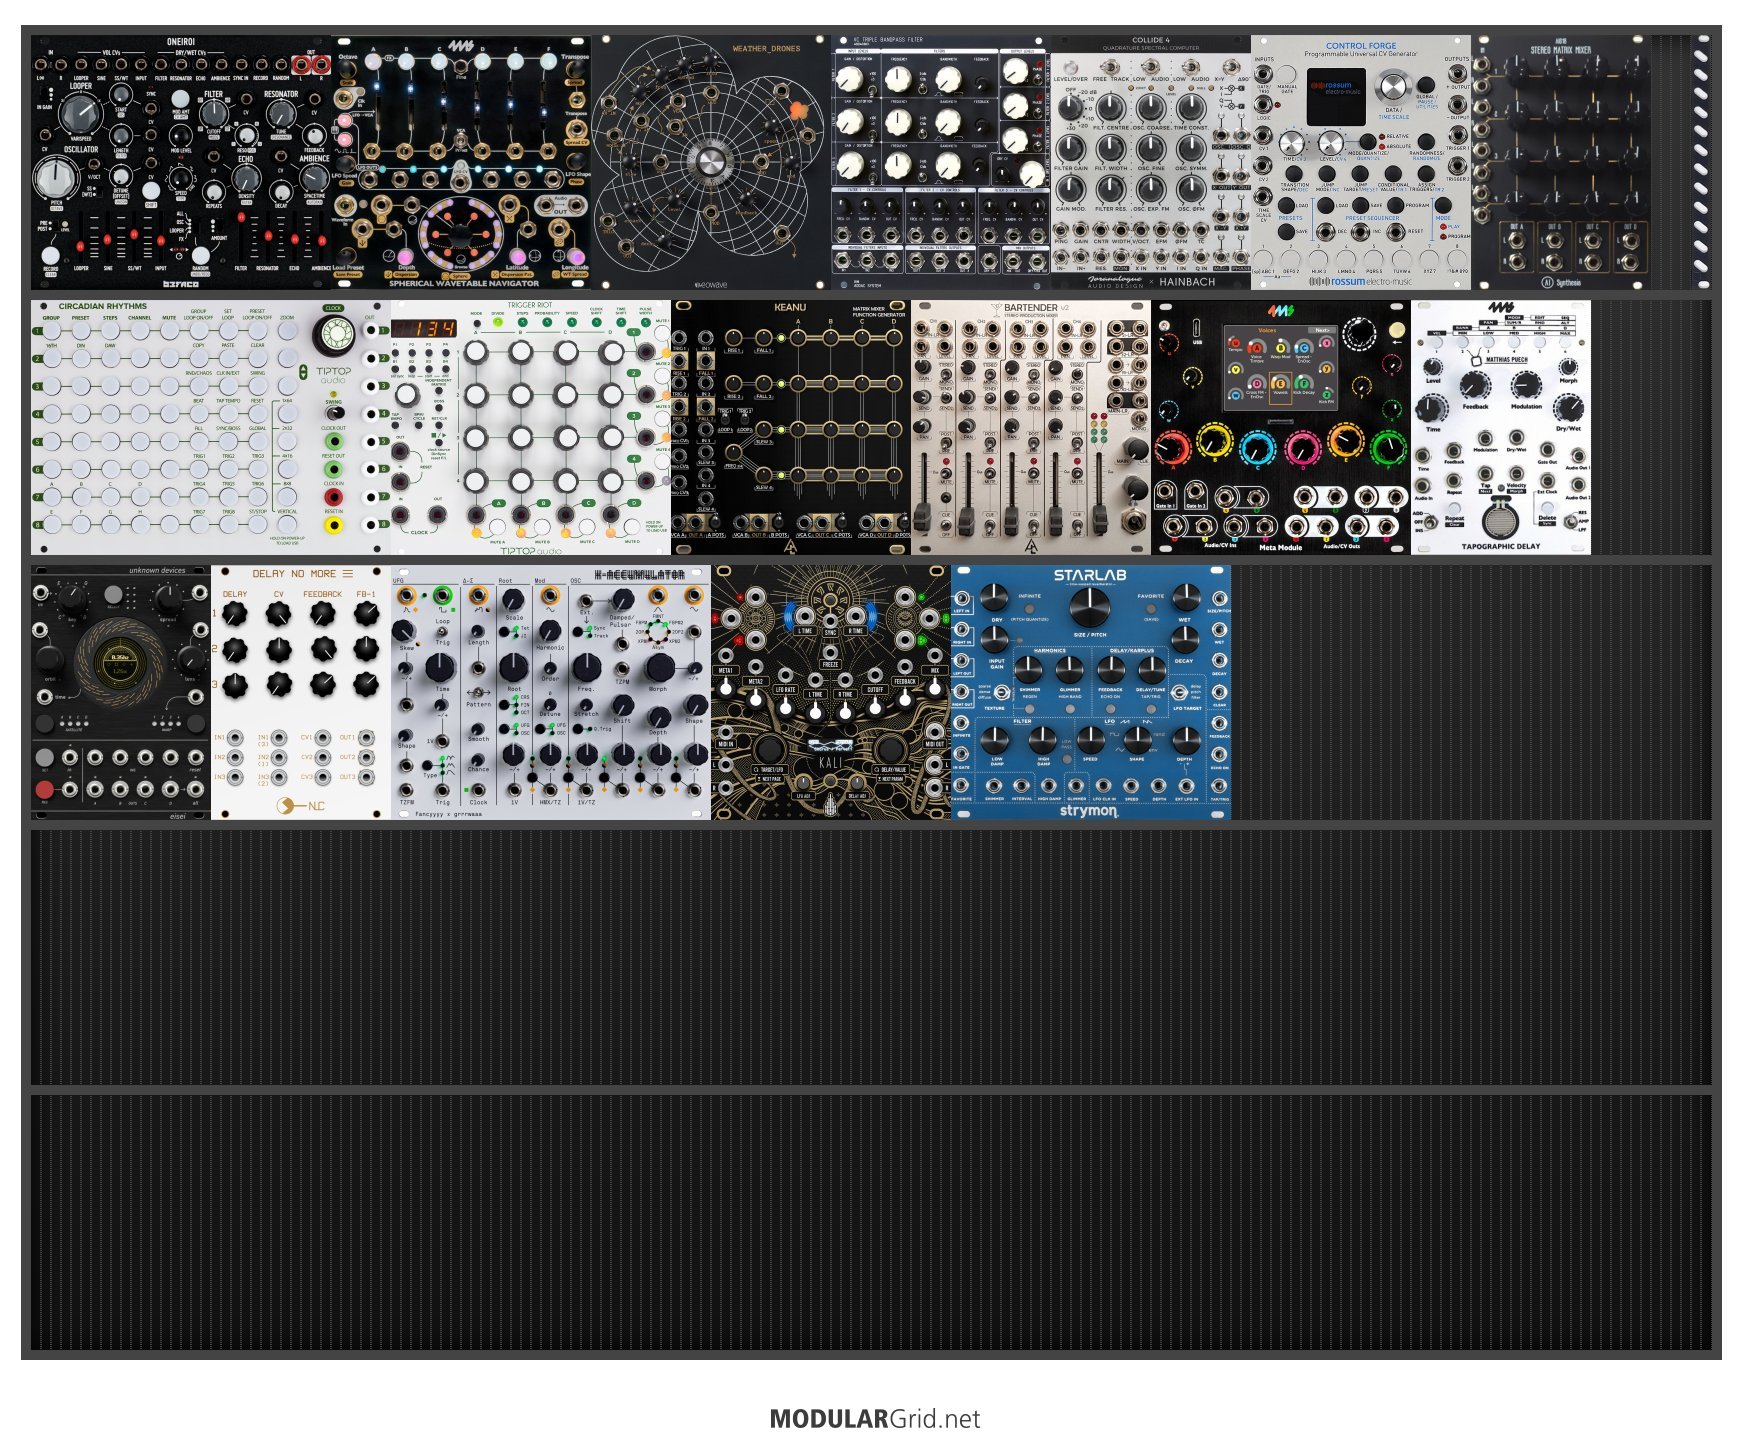
Task: Click the Tiptop Audio logo on Circadian Rhythms
Action: click(x=334, y=375)
